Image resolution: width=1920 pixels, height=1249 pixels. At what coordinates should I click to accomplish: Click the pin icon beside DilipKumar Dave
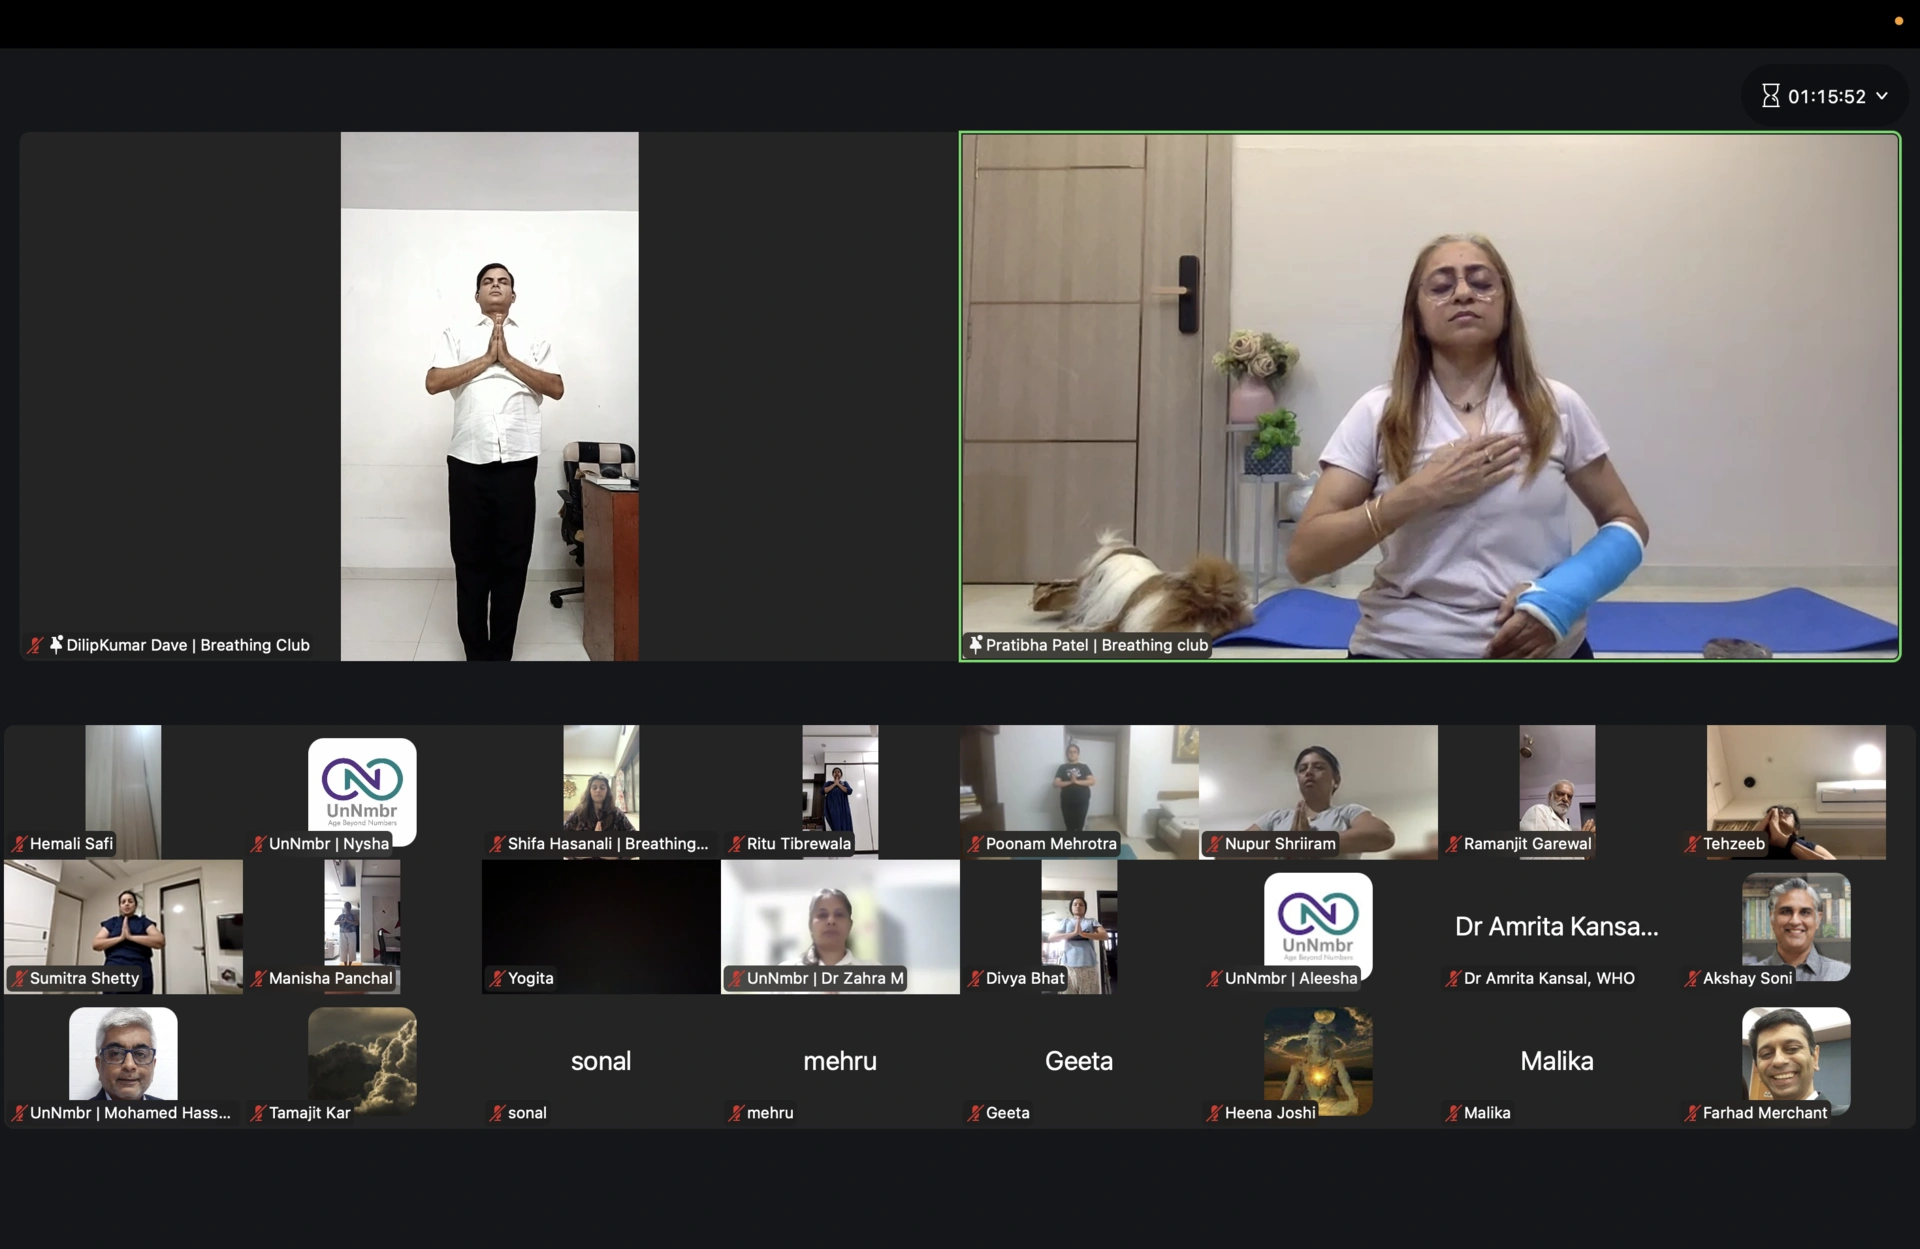(x=56, y=644)
